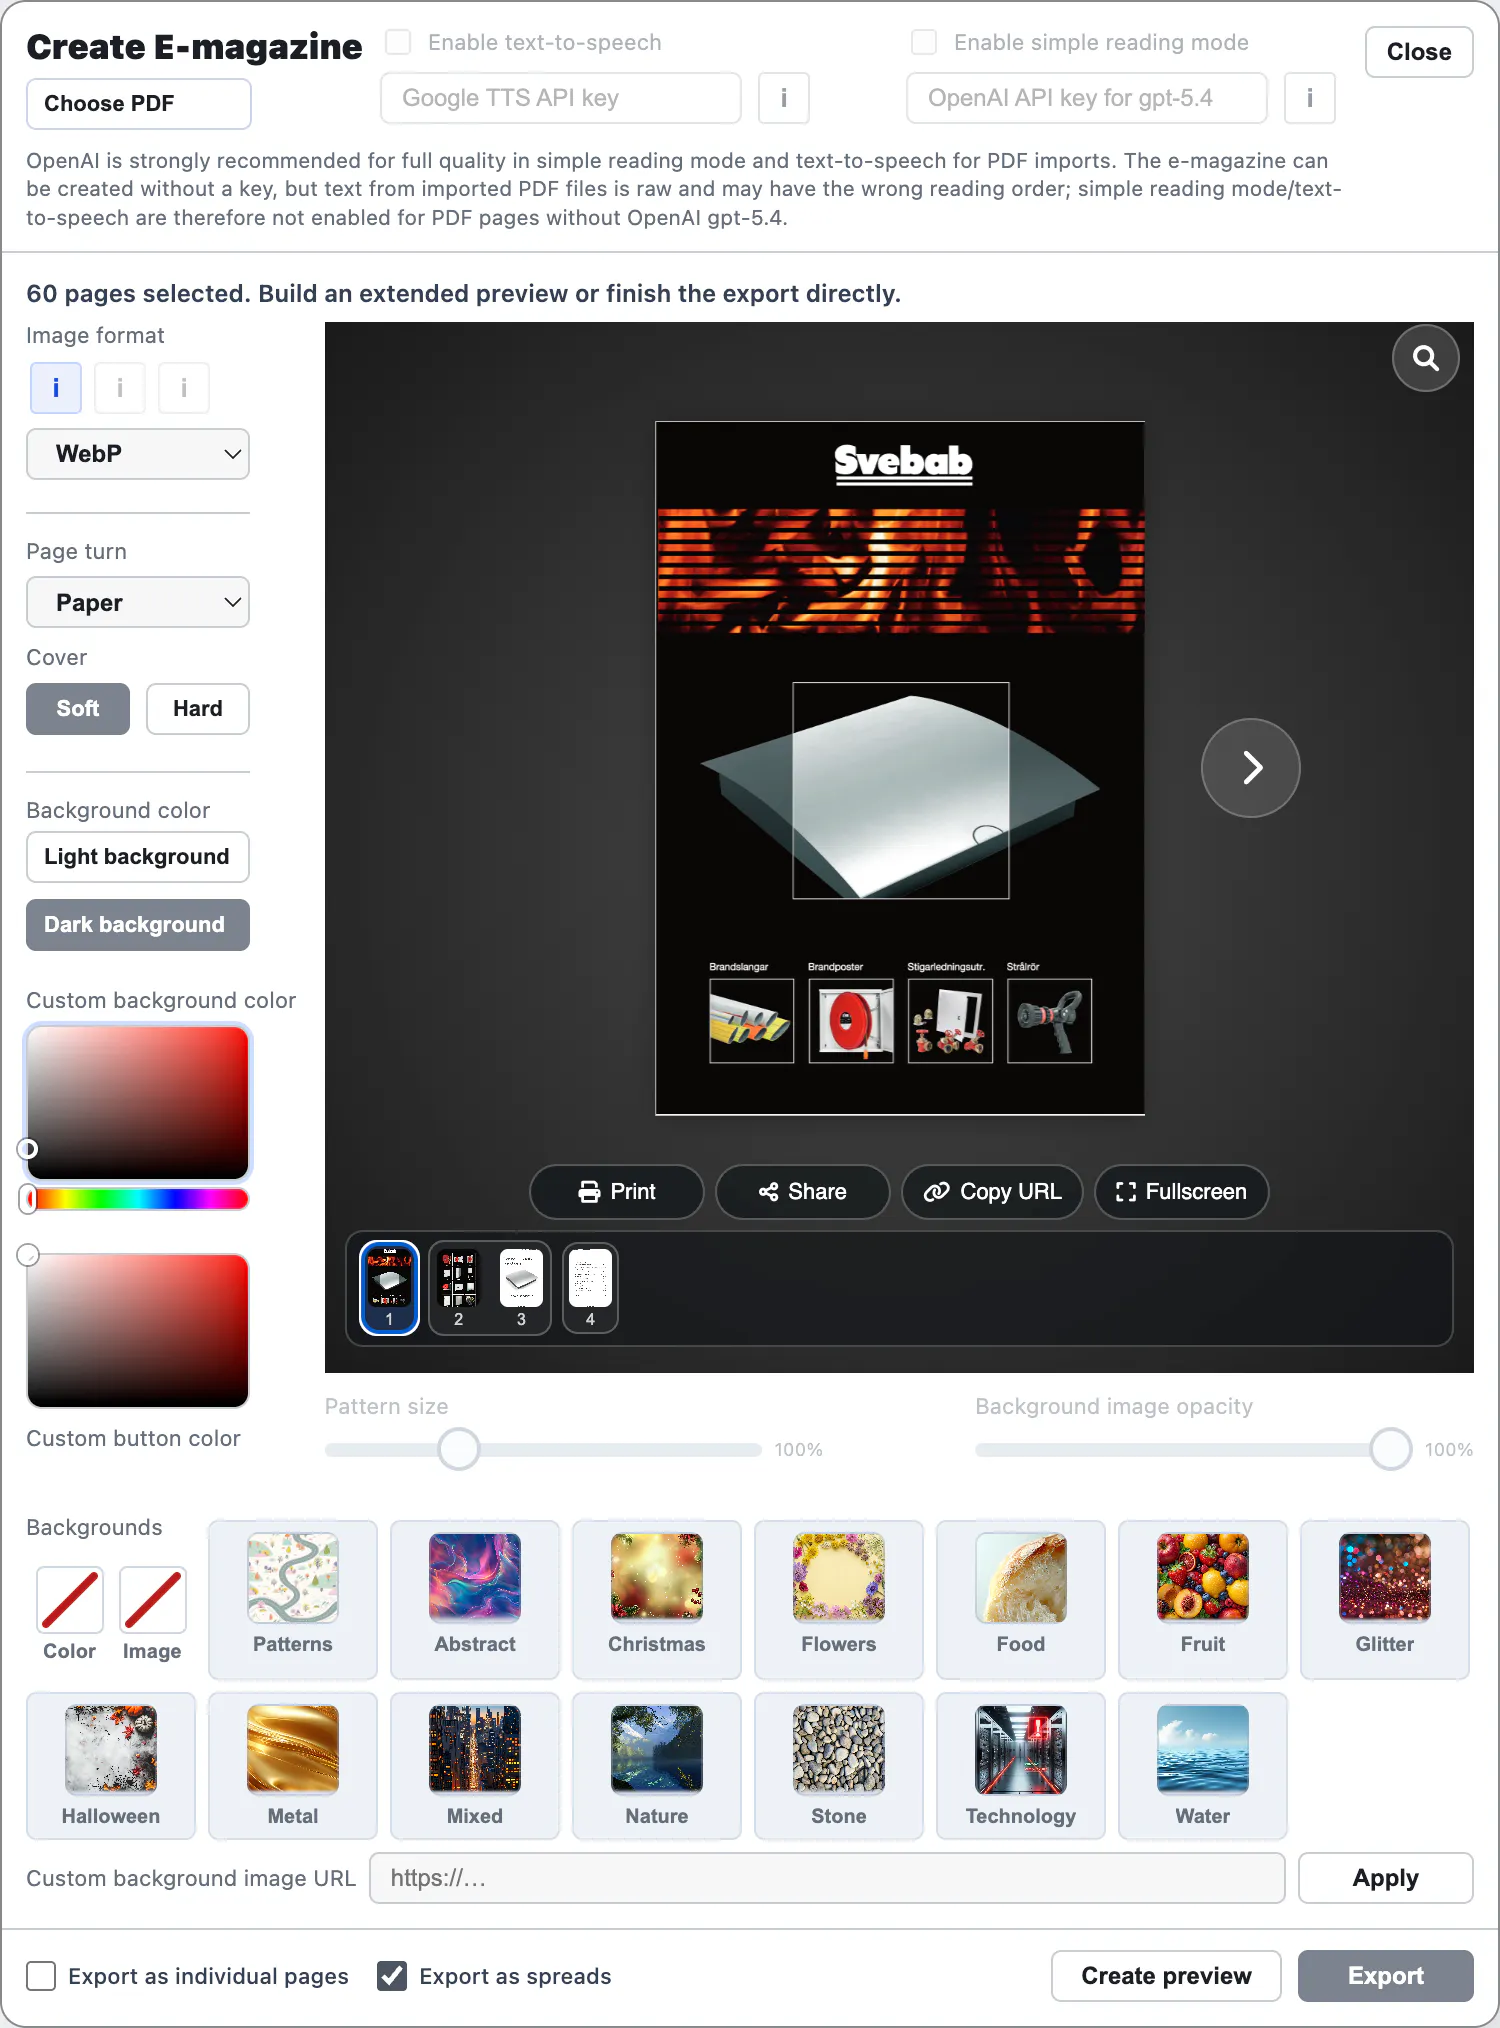Choose the Fruit background category
Image resolution: width=1500 pixels, height=2028 pixels.
[x=1203, y=1599]
